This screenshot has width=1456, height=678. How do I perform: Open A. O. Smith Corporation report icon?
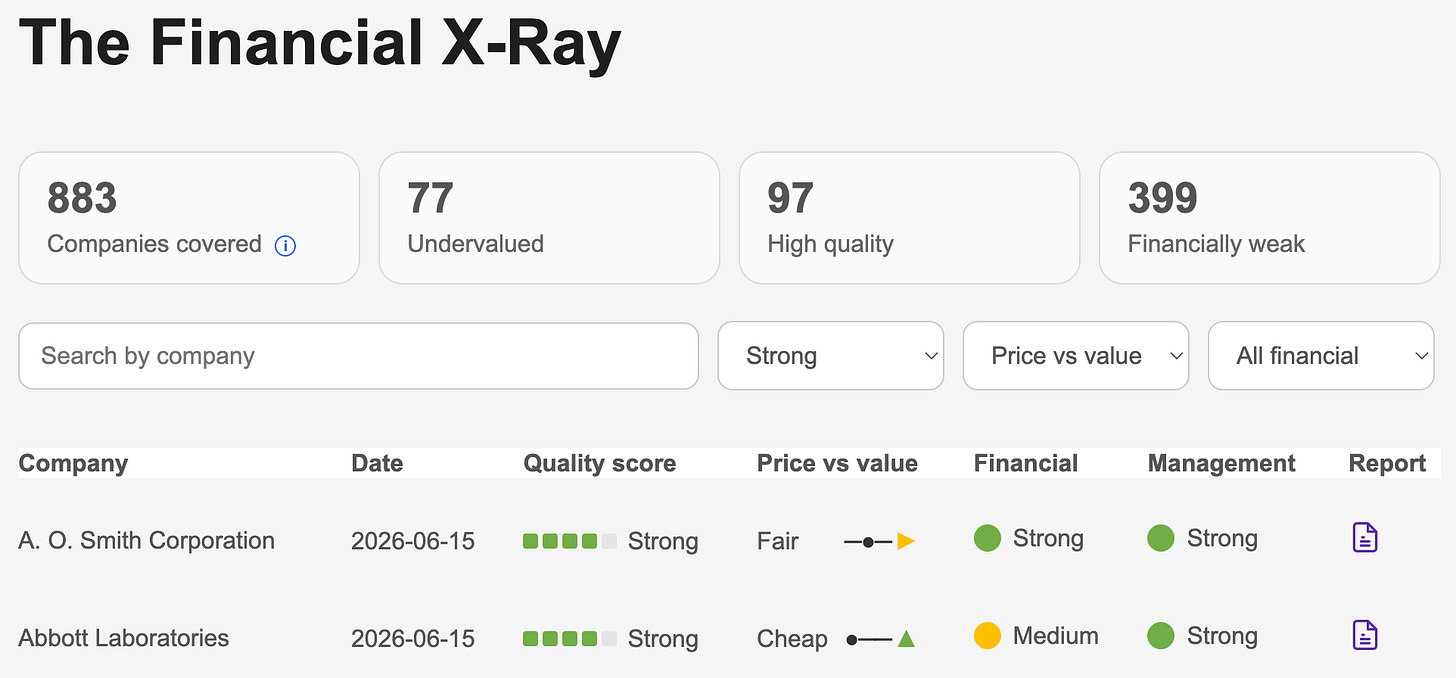click(1365, 538)
